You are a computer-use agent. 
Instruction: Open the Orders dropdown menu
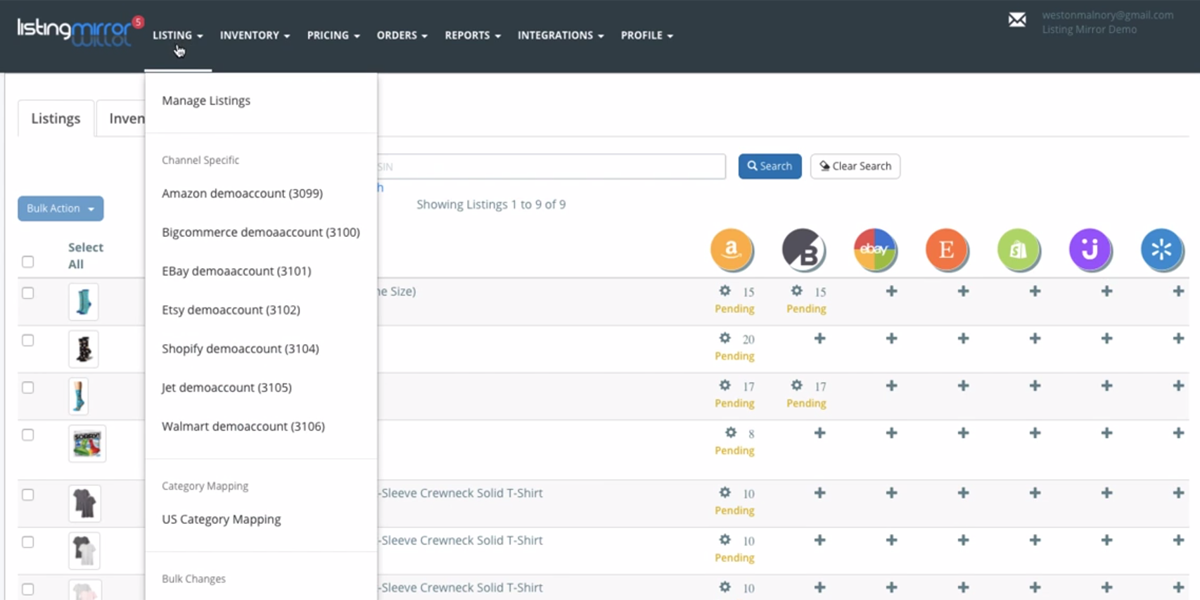[x=401, y=35]
